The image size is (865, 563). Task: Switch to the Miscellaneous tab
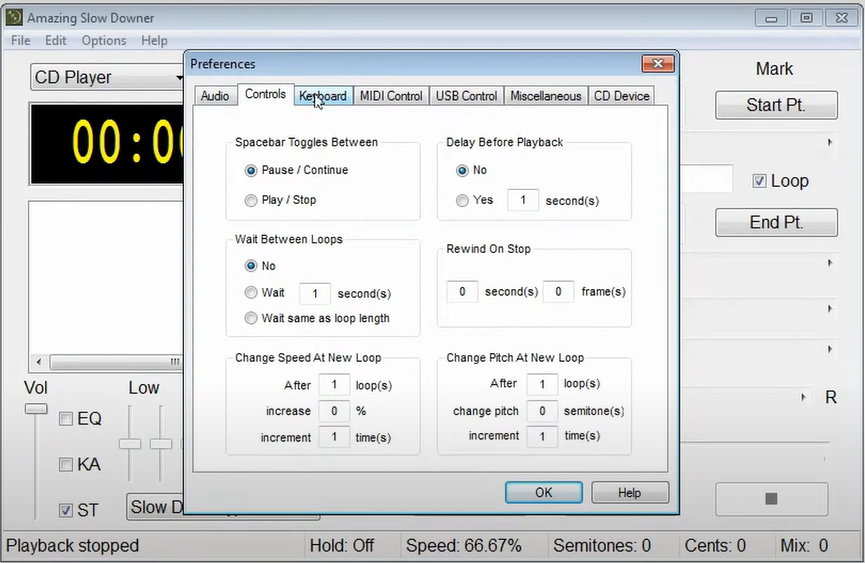(x=546, y=96)
